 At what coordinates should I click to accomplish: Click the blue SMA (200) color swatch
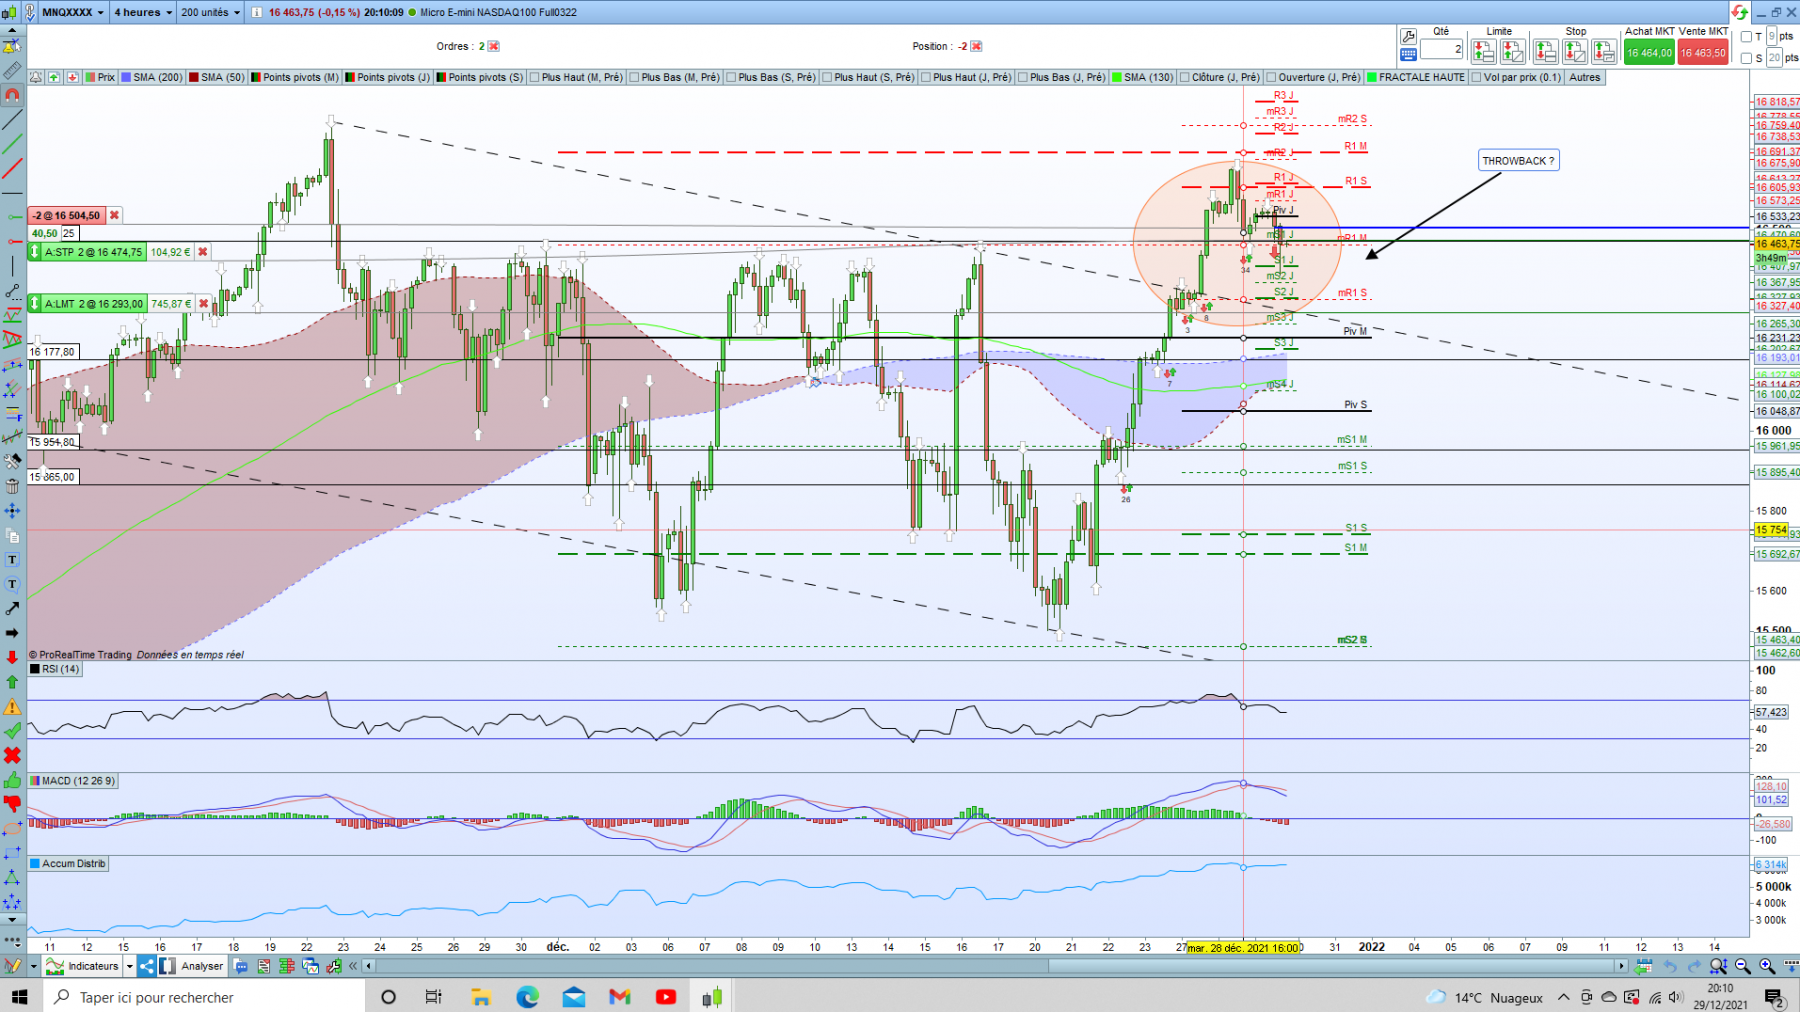pos(126,77)
